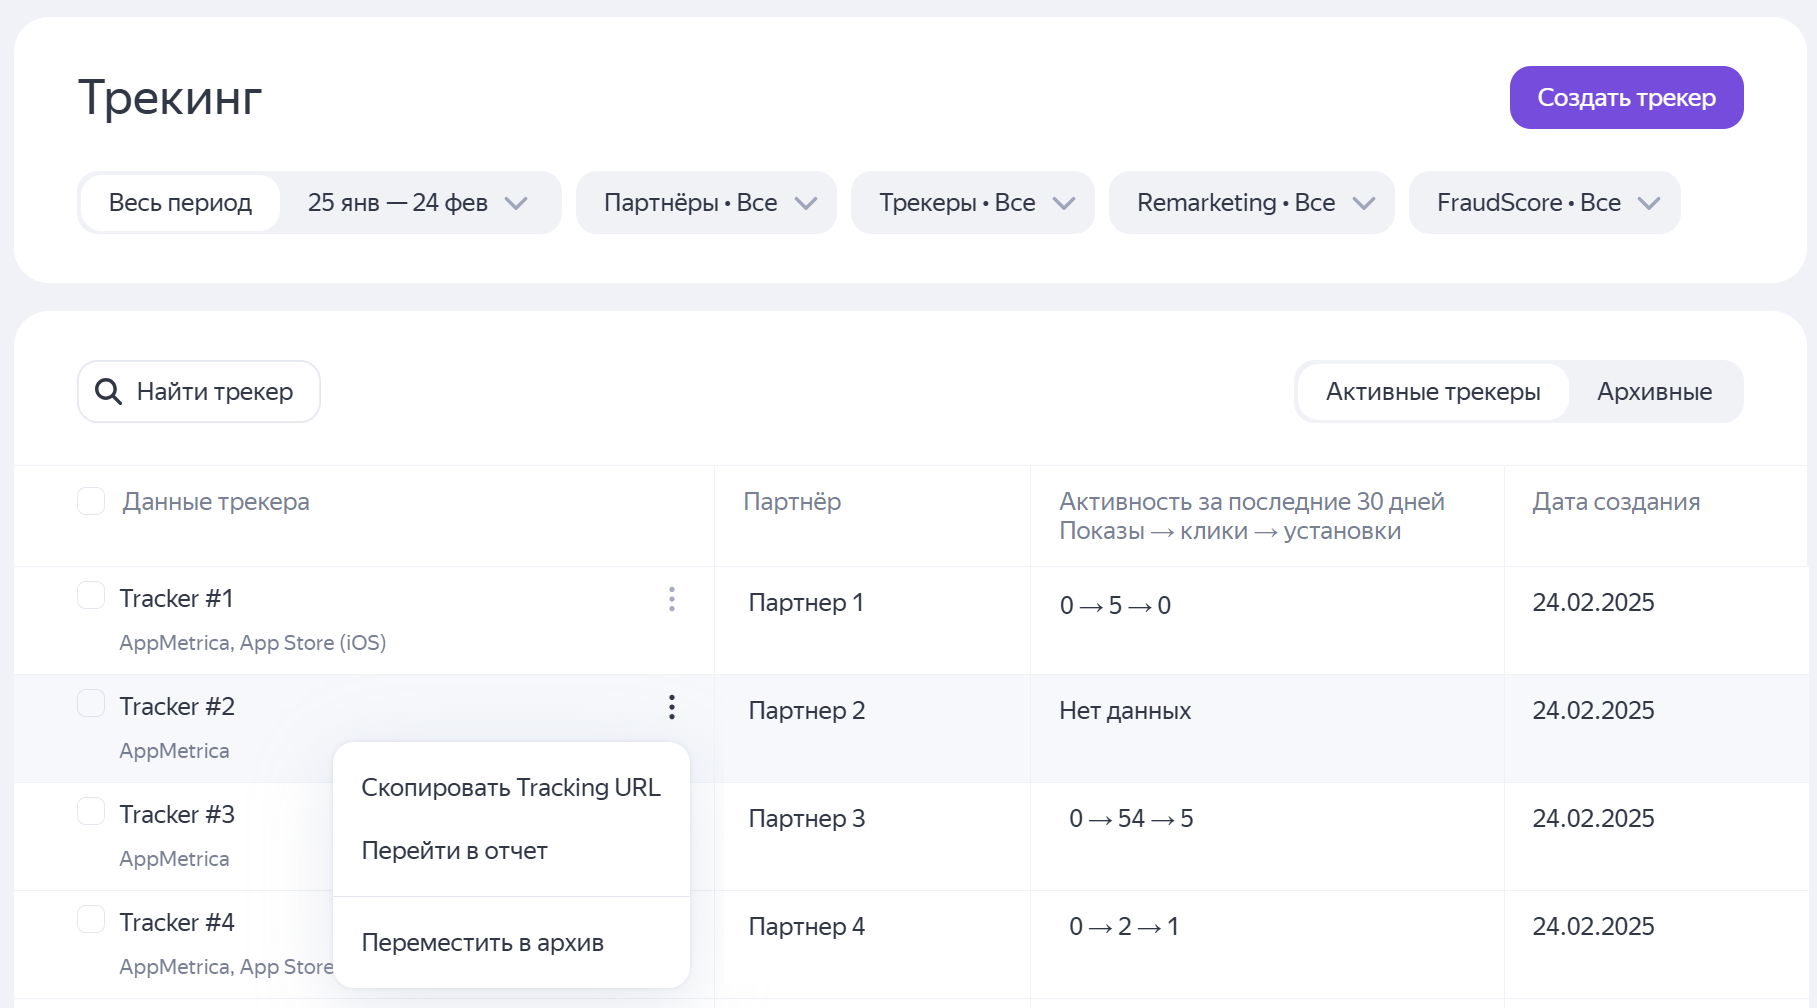Screen dimensions: 1817x1008
Task: Open the Партнёры filter dropdown
Action: (x=706, y=203)
